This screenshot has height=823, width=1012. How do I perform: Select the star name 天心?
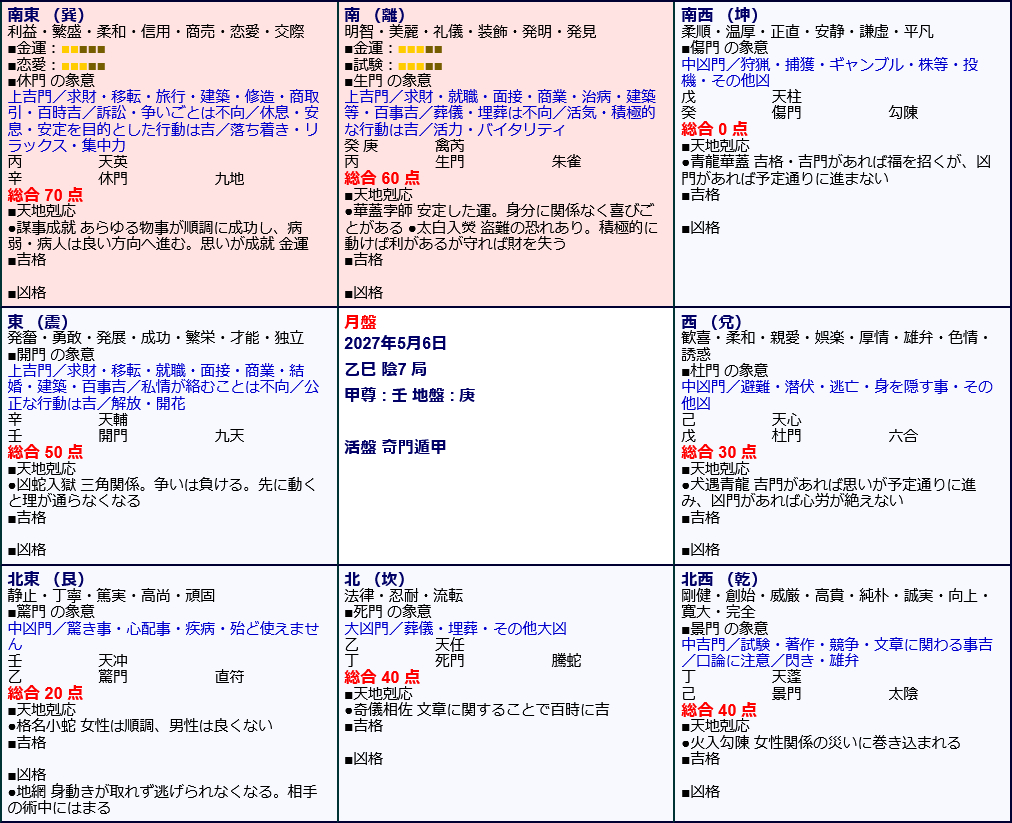click(x=787, y=420)
